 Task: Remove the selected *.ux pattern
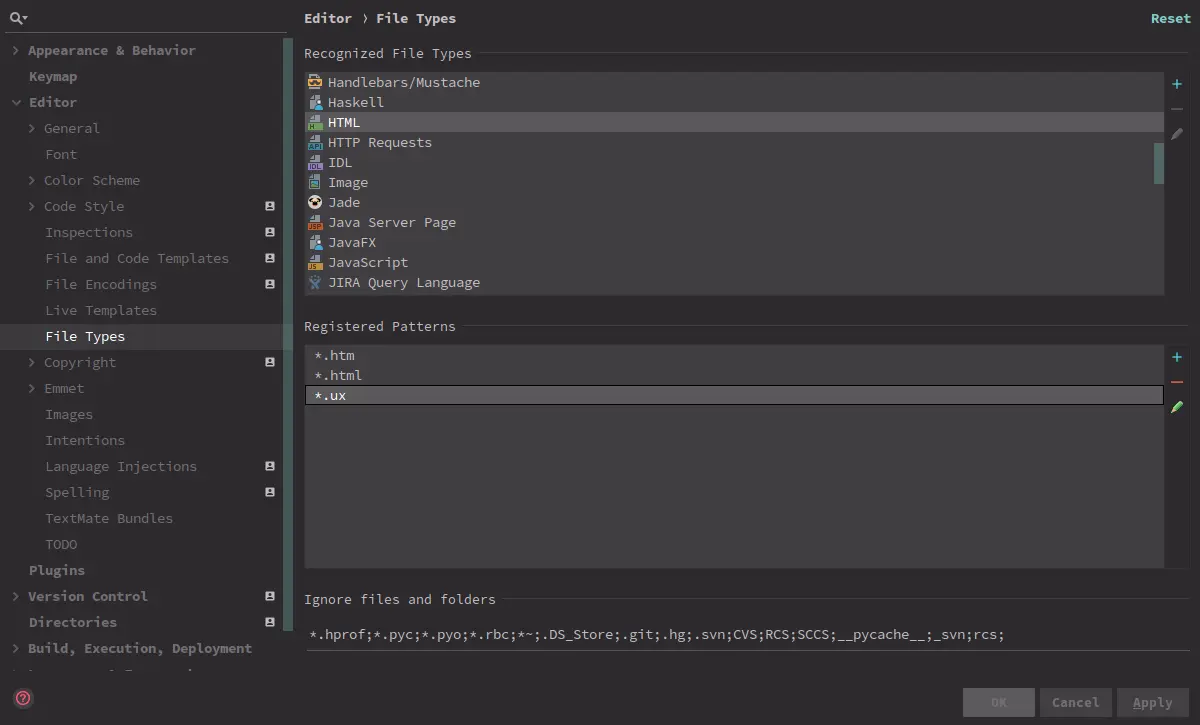coord(1177,382)
